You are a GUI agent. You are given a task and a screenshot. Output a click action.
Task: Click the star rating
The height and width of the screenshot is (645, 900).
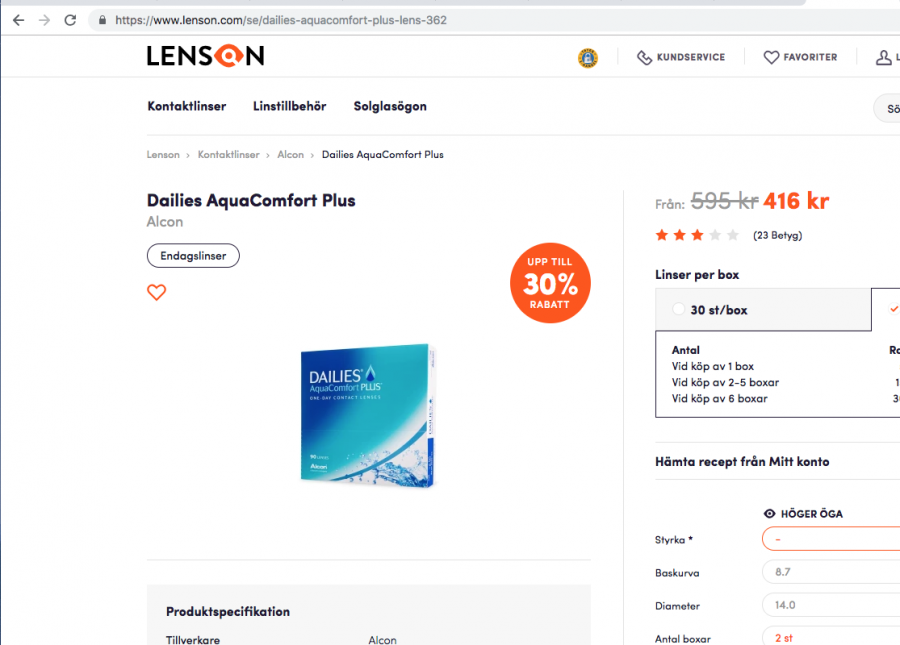coord(697,236)
